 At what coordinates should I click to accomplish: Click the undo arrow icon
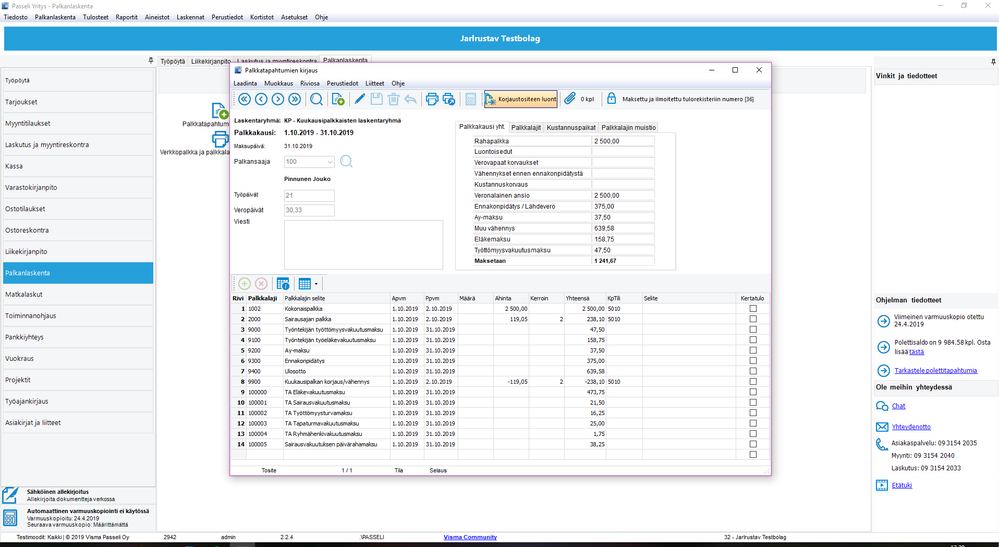click(410, 99)
